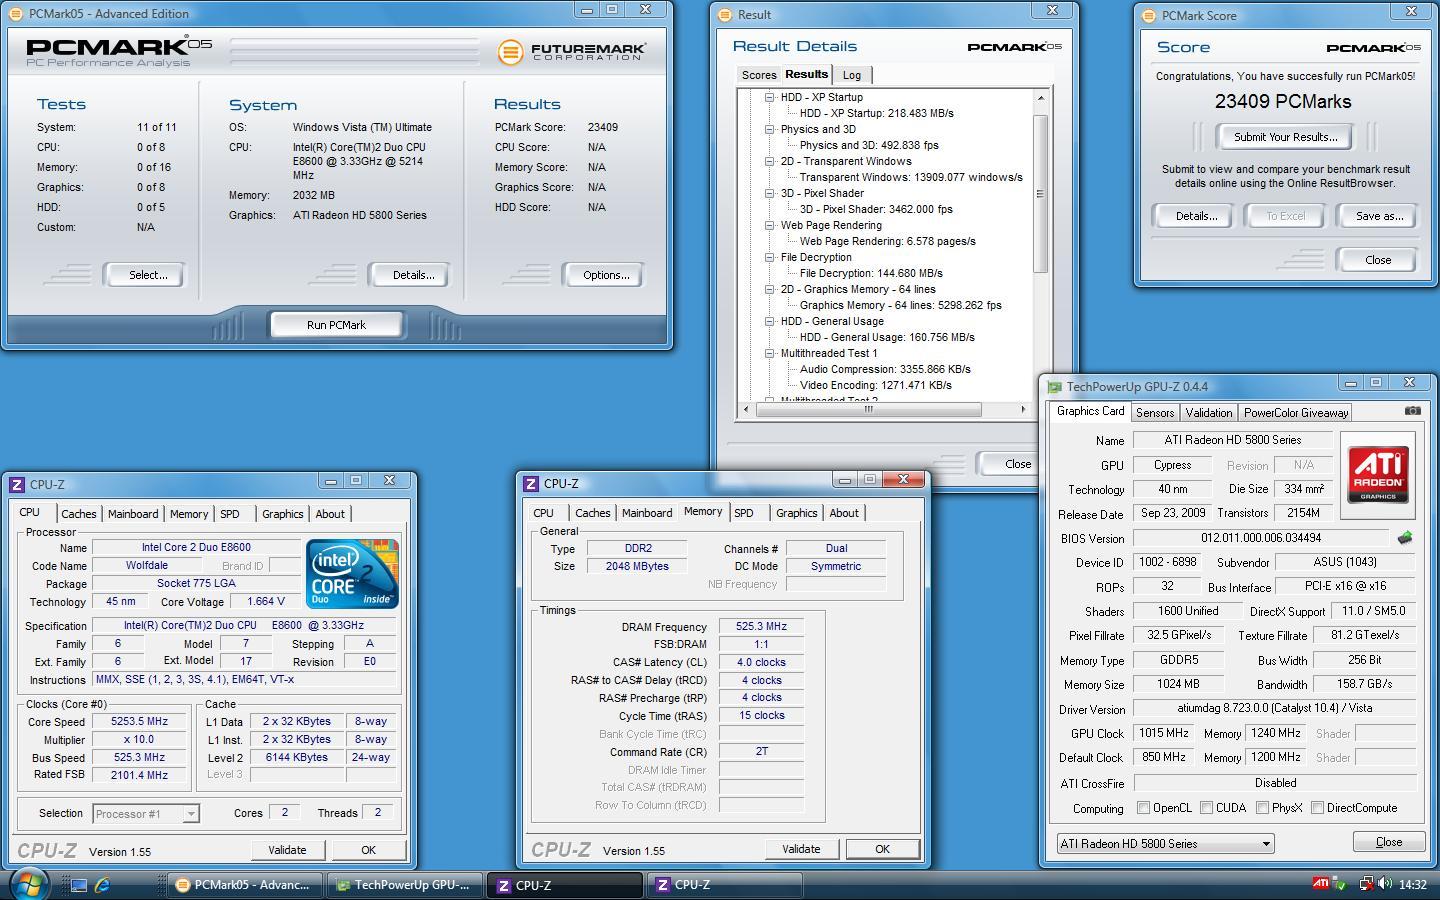1440x900 pixels.
Task: Click the volume speaker tray icon
Action: (1385, 884)
